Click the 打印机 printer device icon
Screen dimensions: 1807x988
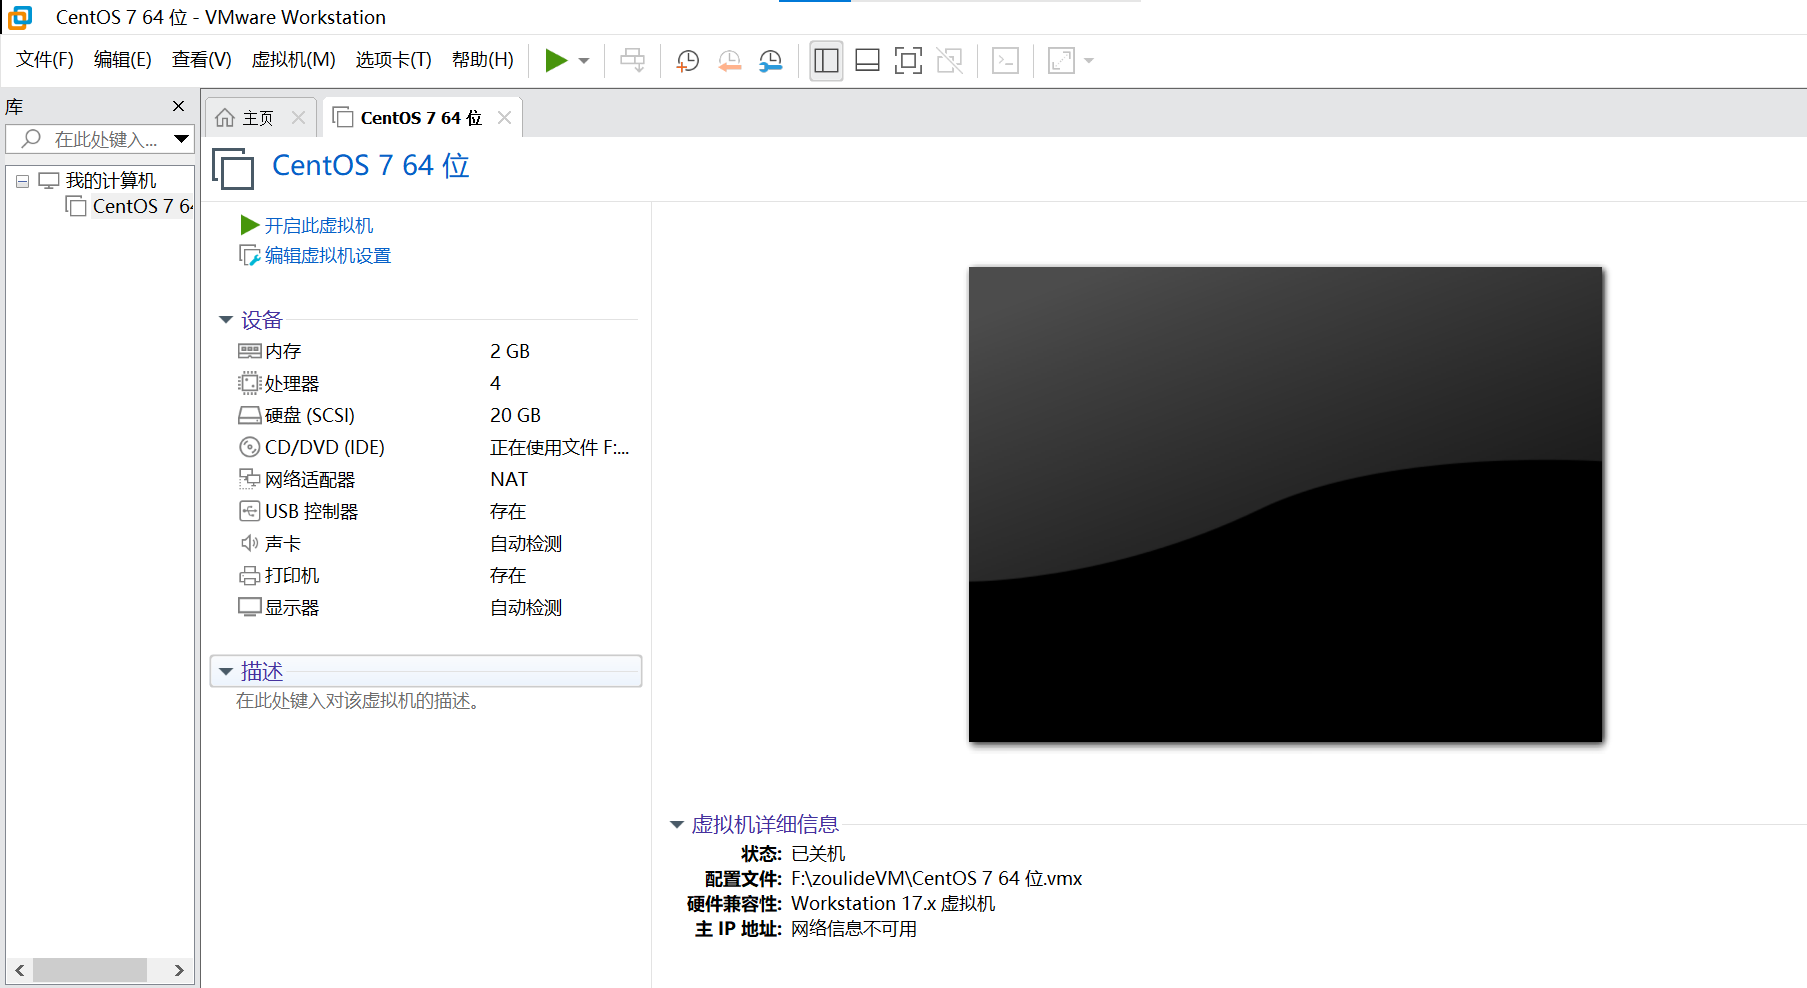point(249,575)
